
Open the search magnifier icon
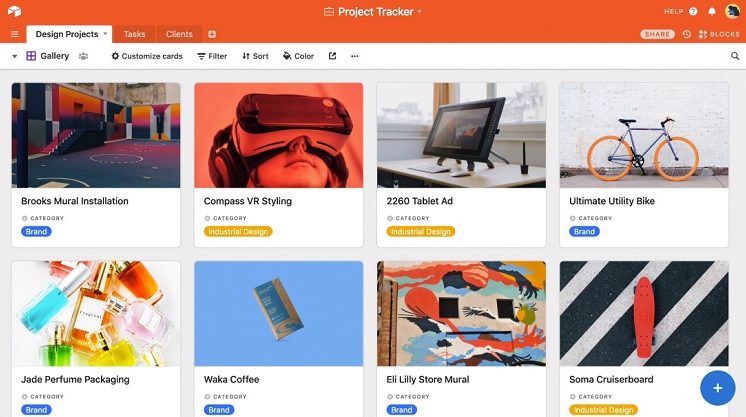(x=735, y=56)
